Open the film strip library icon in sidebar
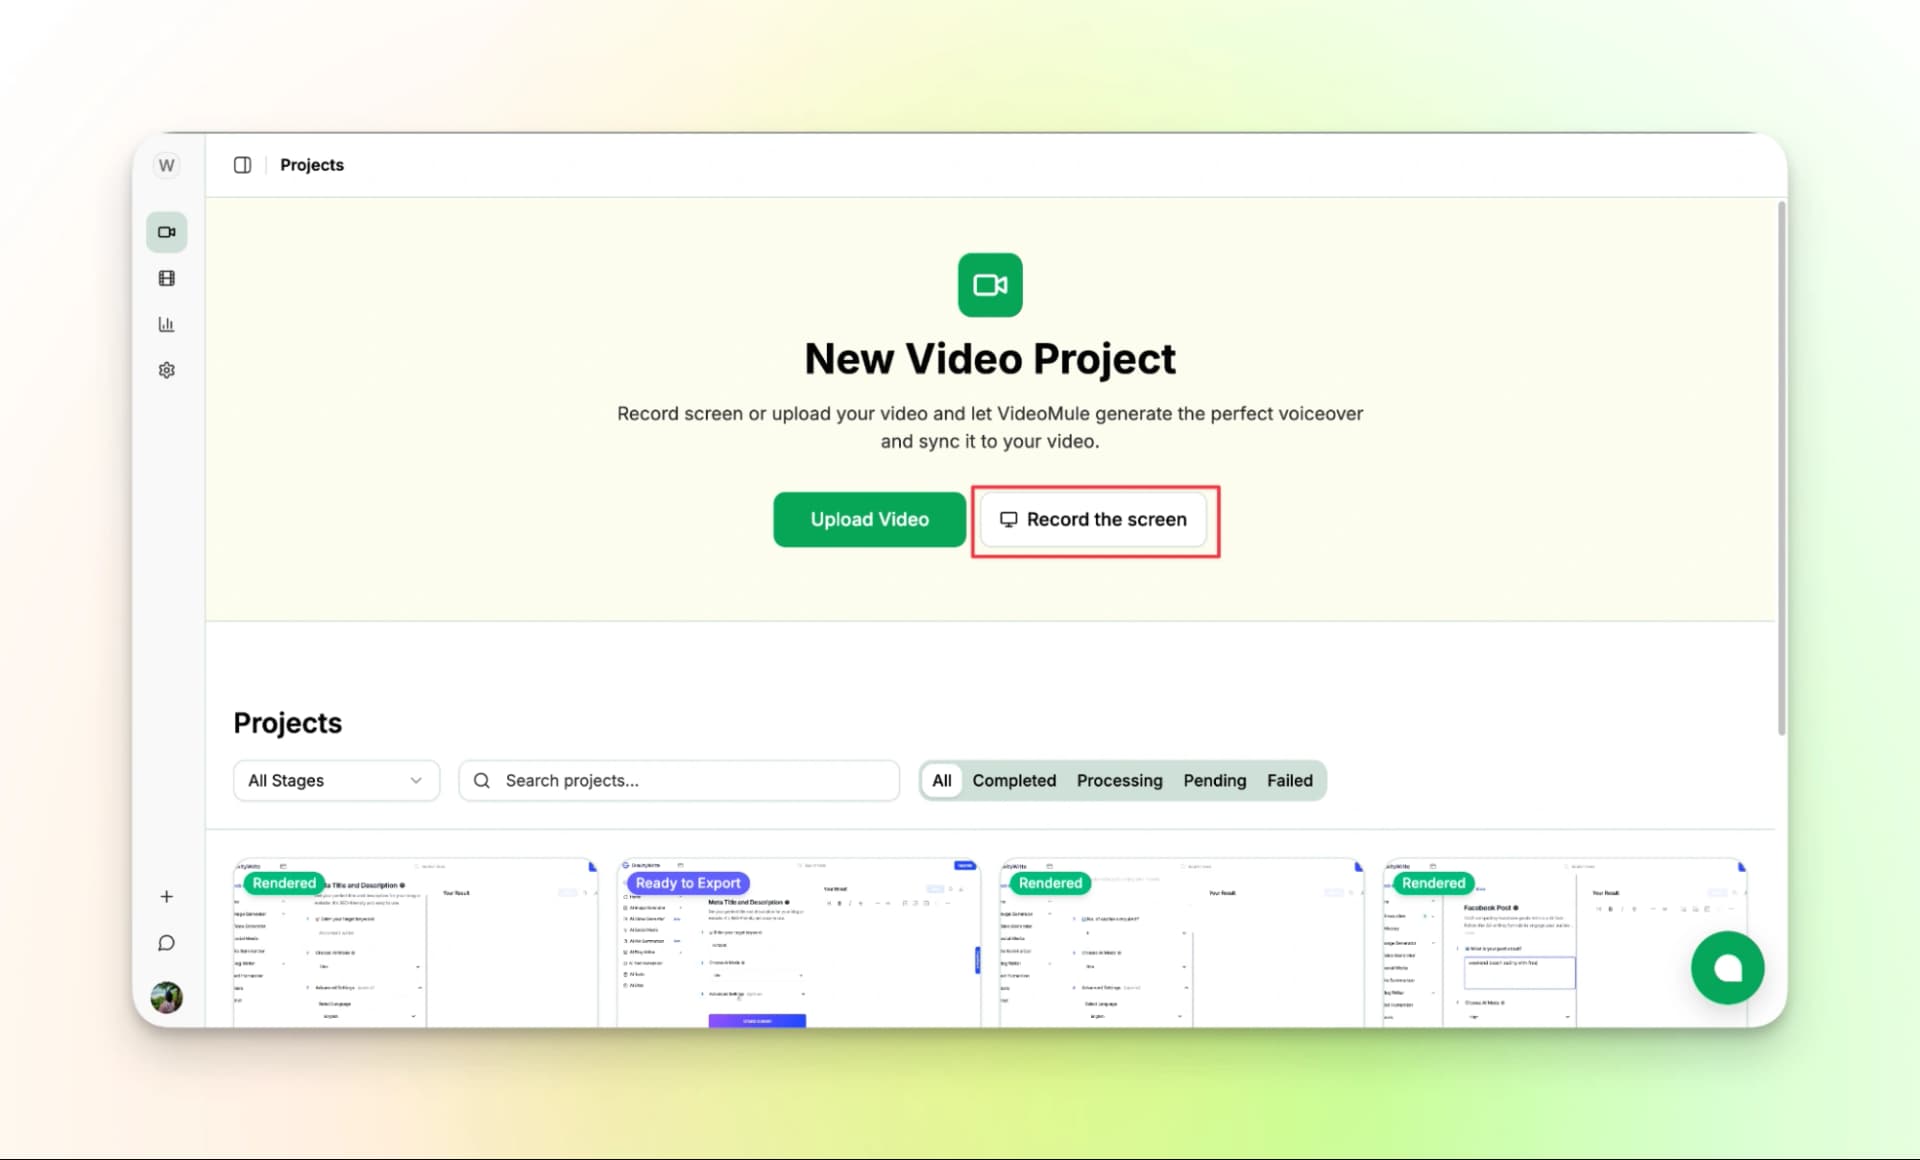1920x1160 pixels. 166,277
